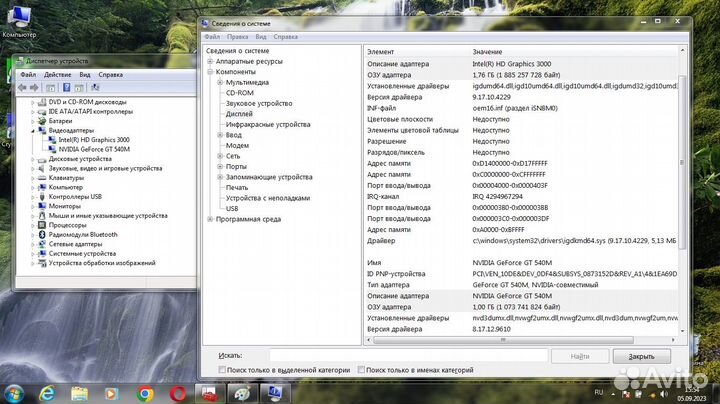This screenshot has height=404, width=720.
Task: Open Файл menu in Сведения о системе
Action: click(212, 37)
